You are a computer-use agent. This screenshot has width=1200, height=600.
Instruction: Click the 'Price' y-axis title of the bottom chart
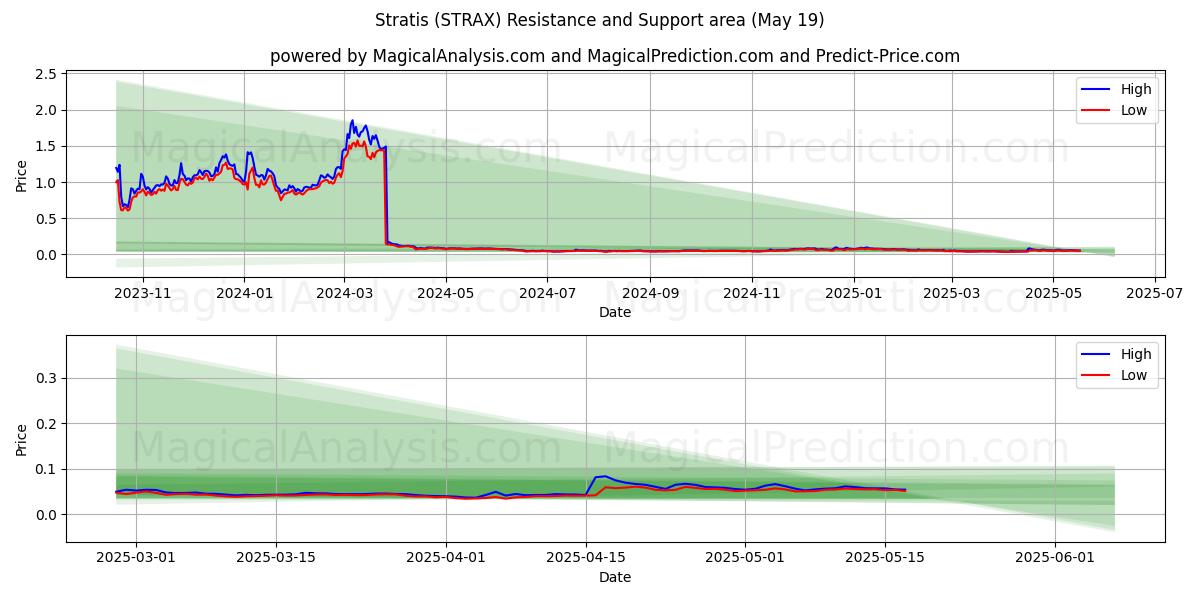21,440
